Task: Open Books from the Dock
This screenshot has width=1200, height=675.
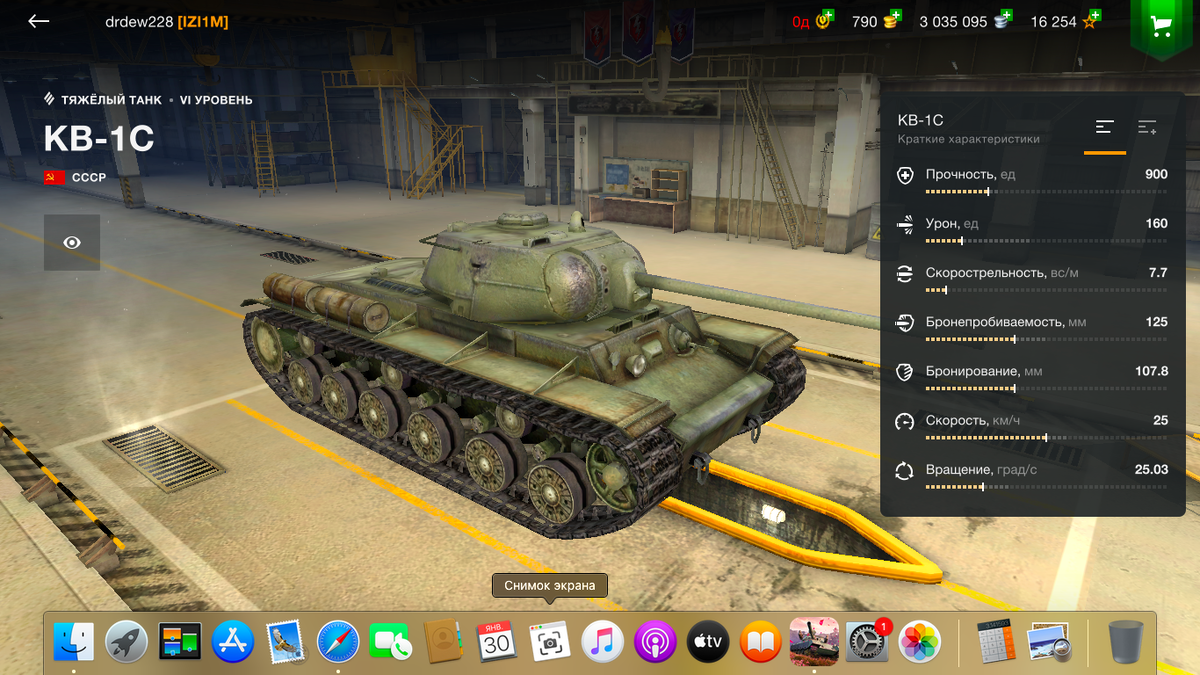Action: pos(761,641)
